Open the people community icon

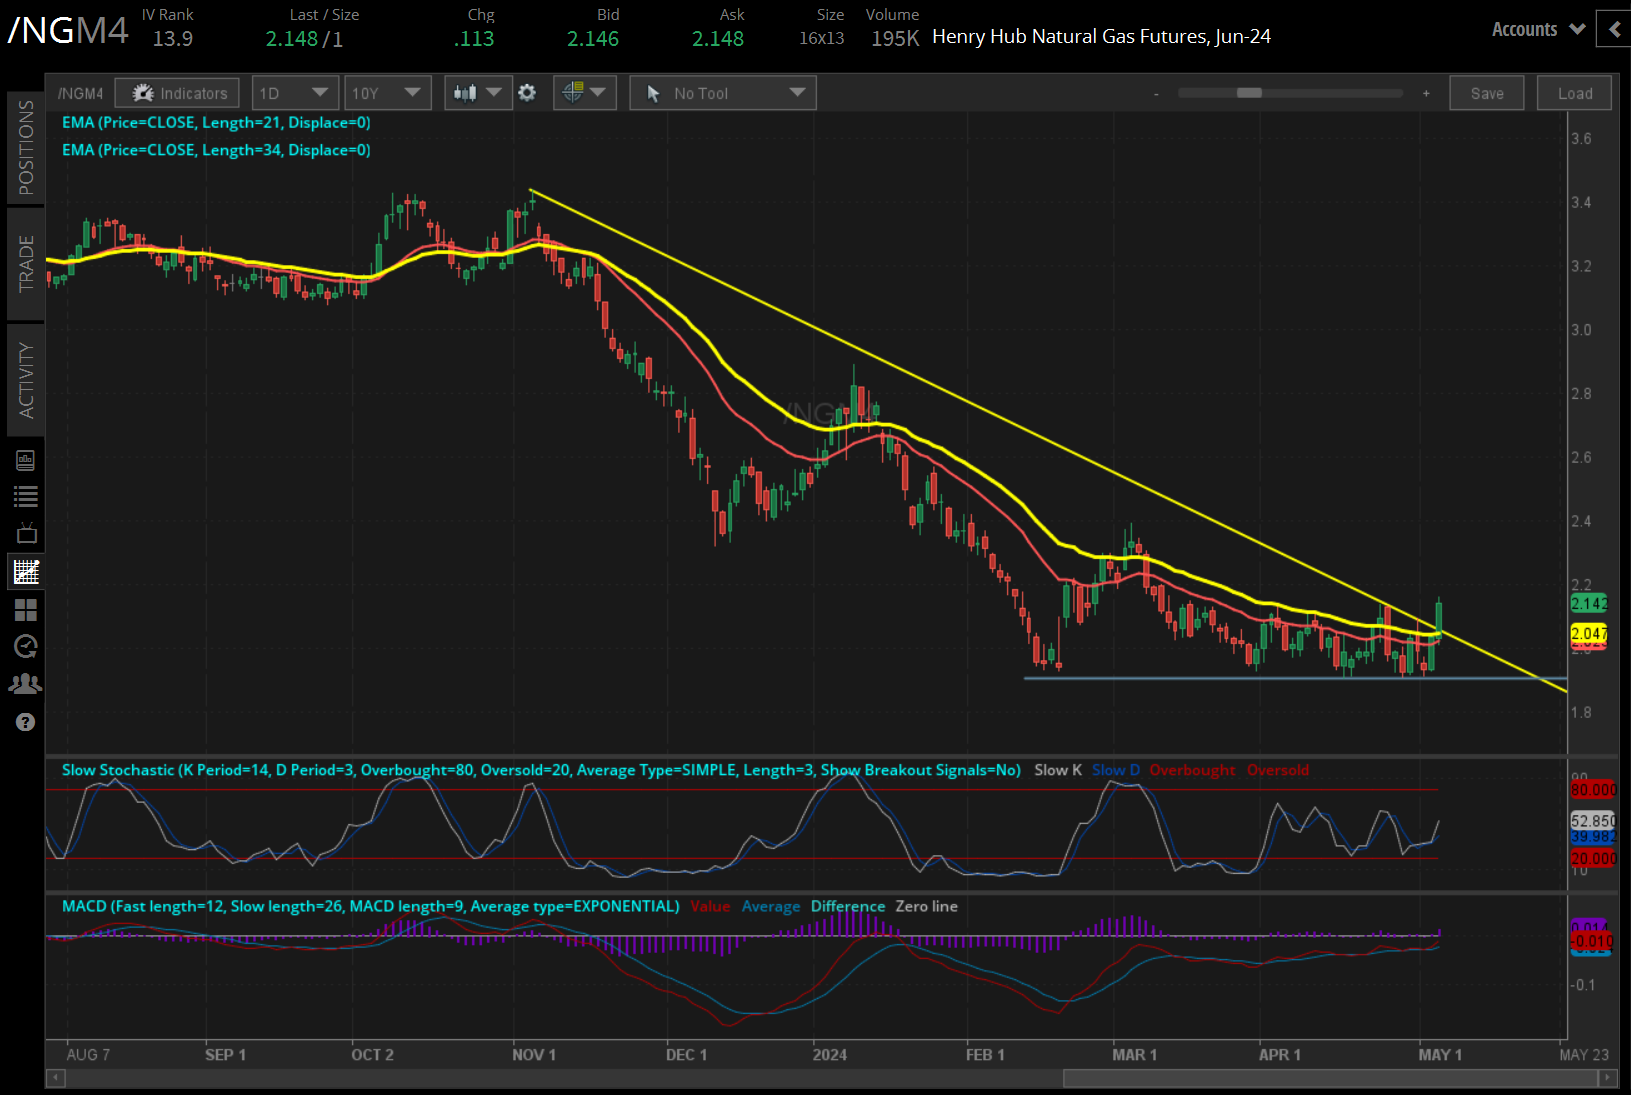[26, 684]
